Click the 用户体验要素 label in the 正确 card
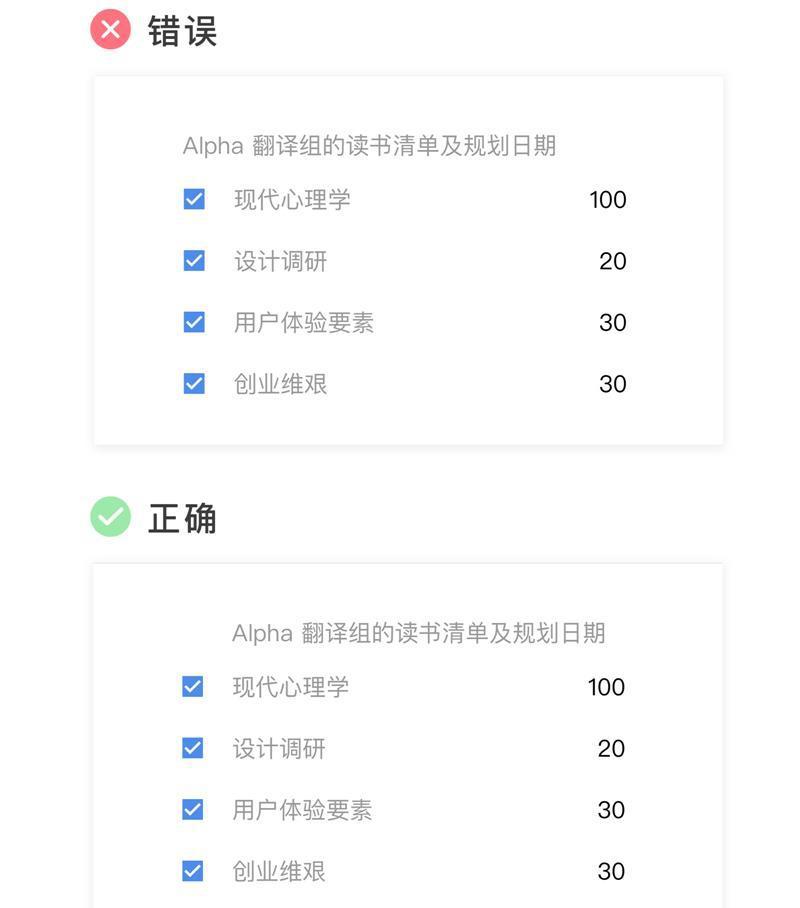This screenshot has height=908, width=800. point(302,810)
